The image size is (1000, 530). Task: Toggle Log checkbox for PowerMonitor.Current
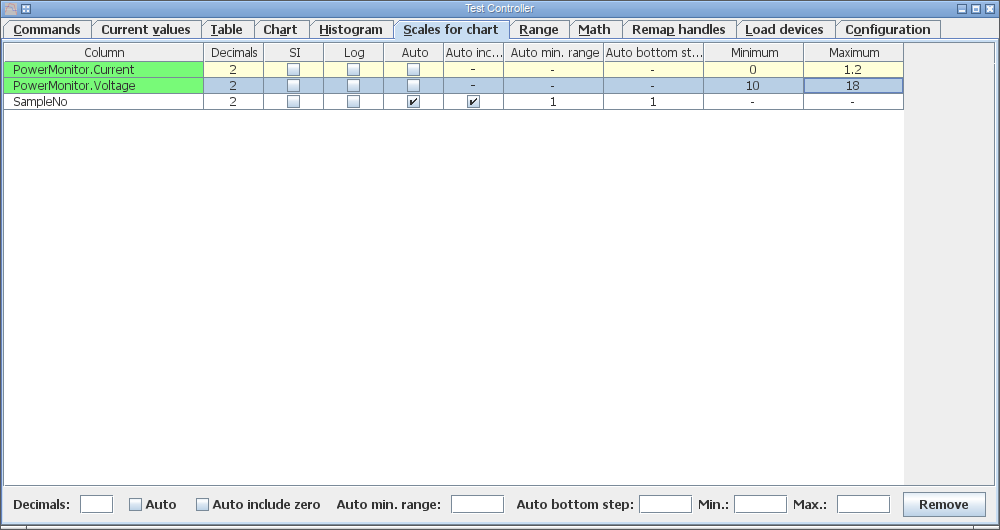click(x=353, y=70)
